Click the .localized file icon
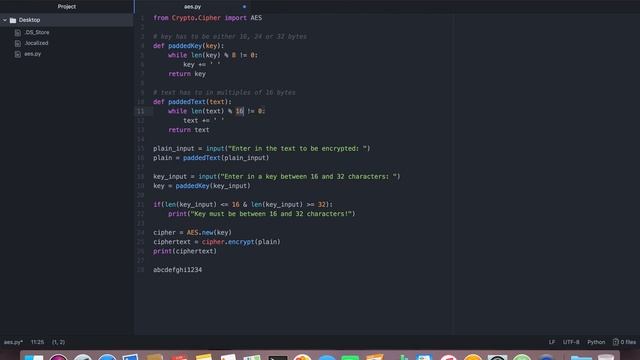The width and height of the screenshot is (640, 360). click(x=18, y=43)
